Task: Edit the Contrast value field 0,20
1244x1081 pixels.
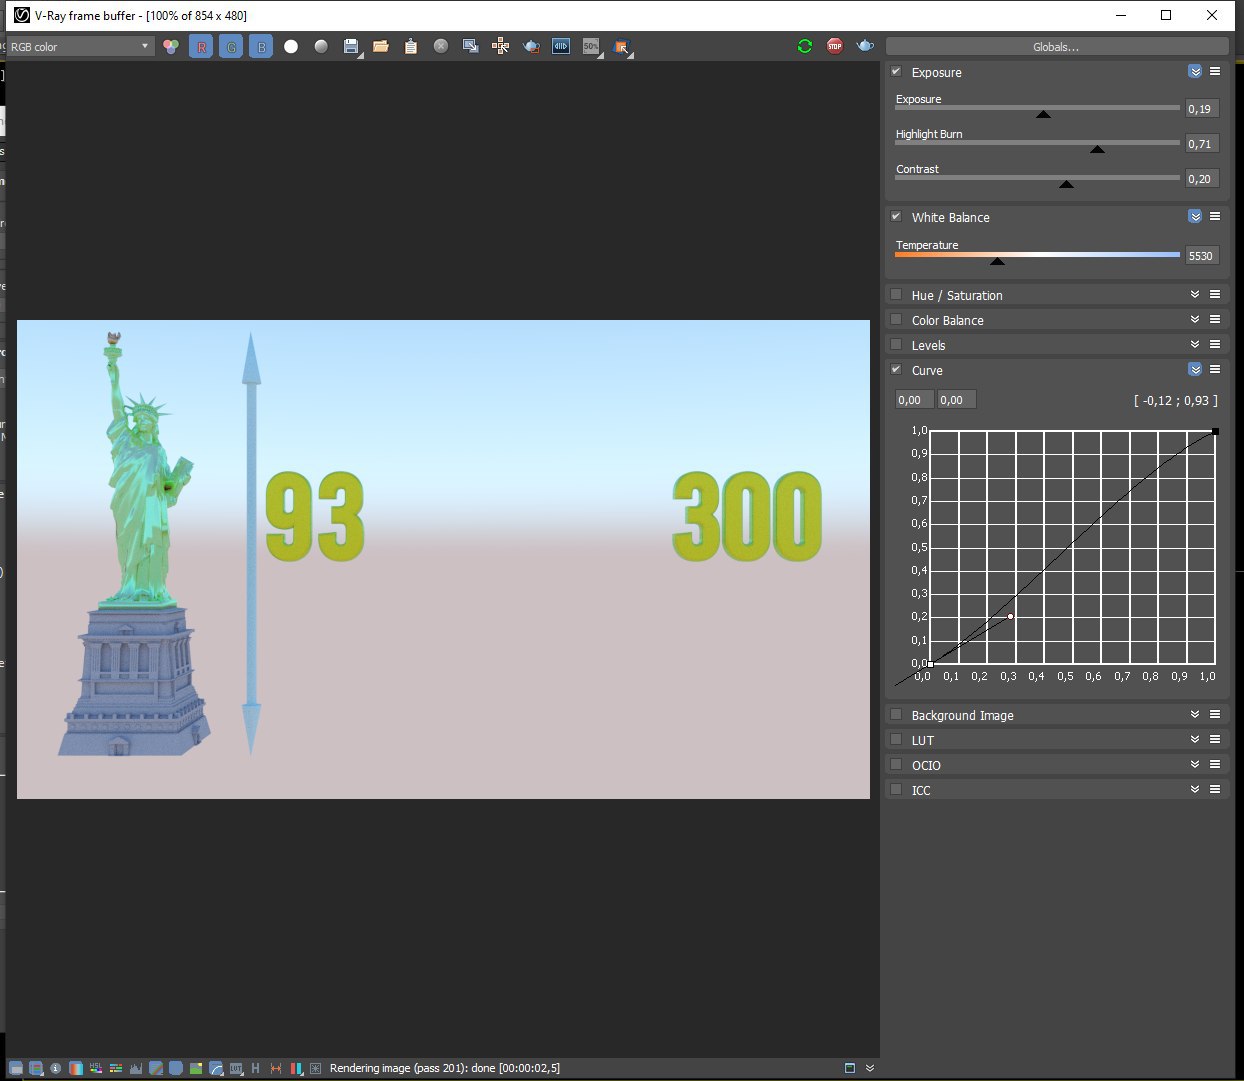Action: [x=1202, y=179]
